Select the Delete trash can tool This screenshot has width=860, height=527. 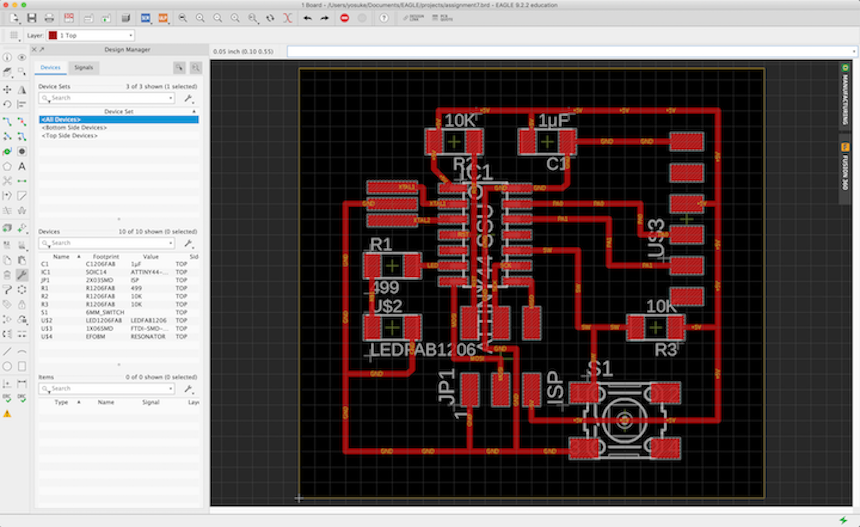7,273
